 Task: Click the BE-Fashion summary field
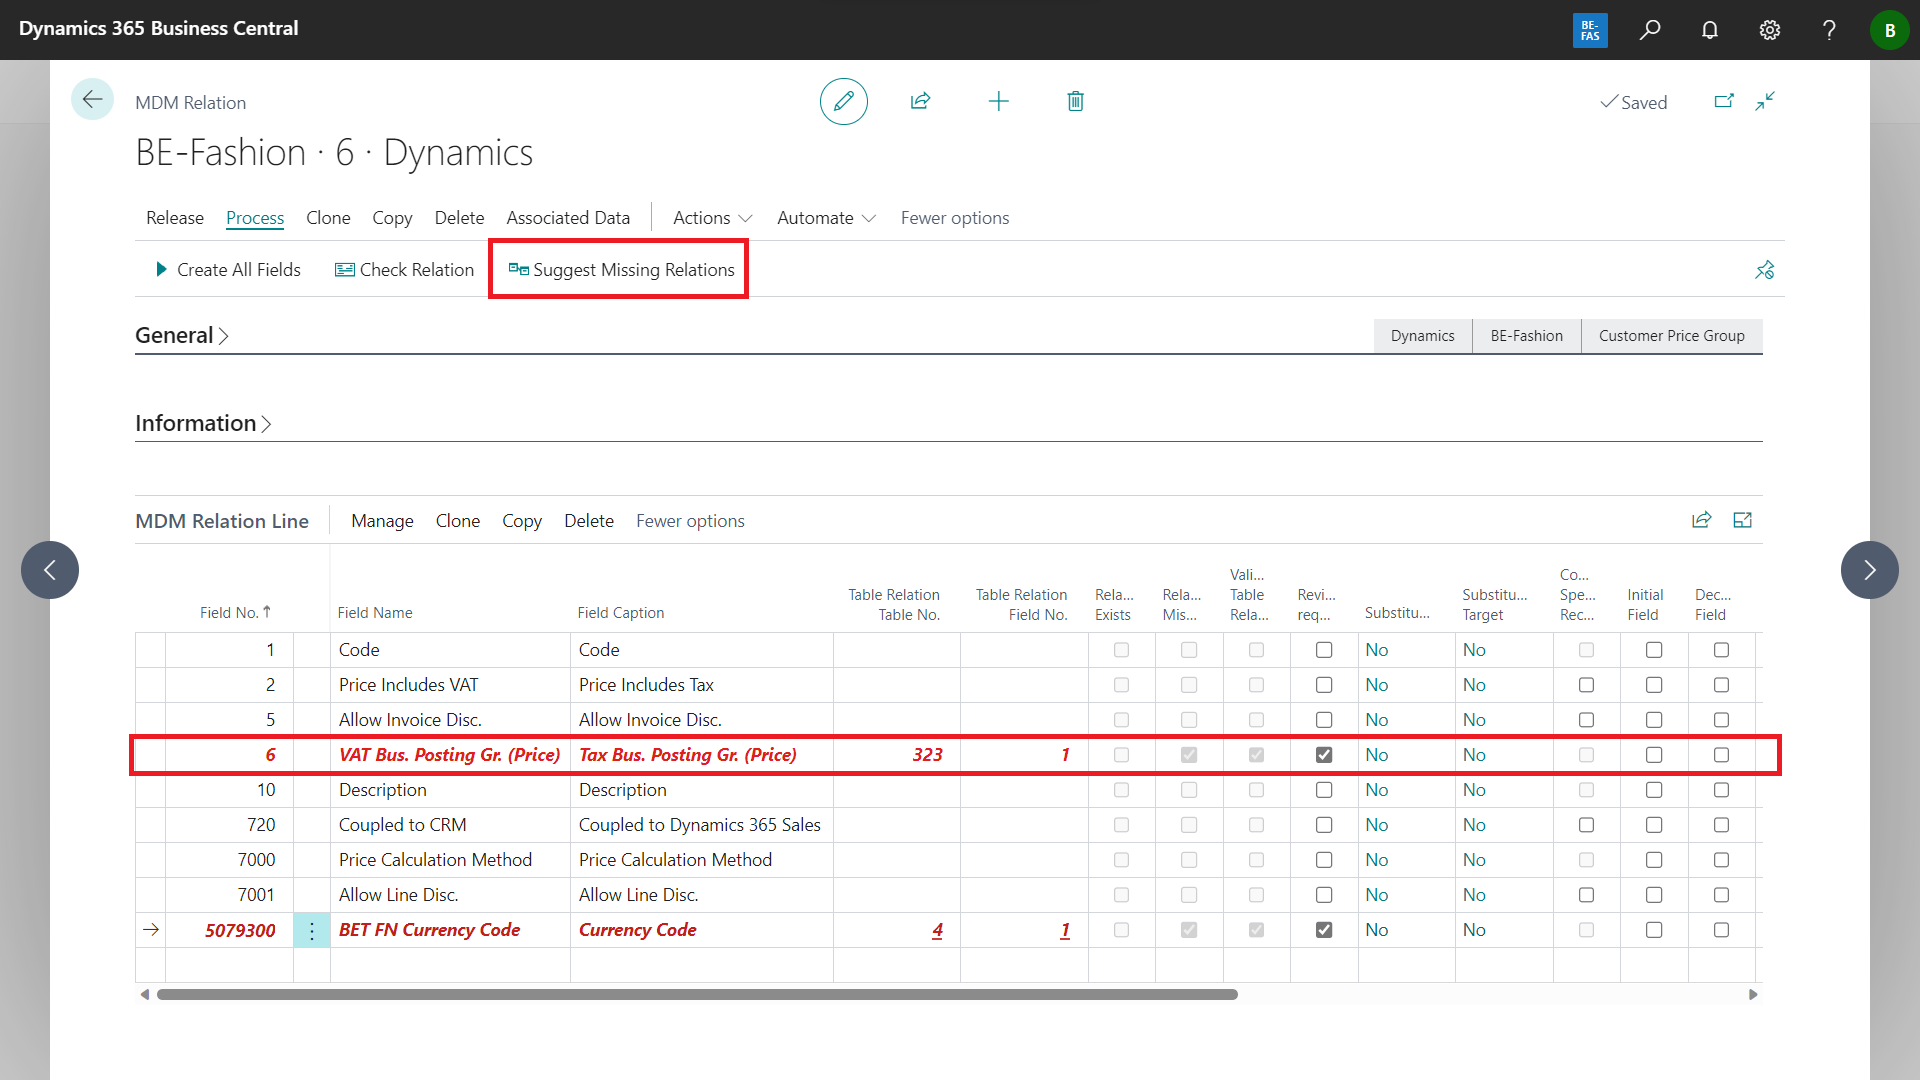1526,336
